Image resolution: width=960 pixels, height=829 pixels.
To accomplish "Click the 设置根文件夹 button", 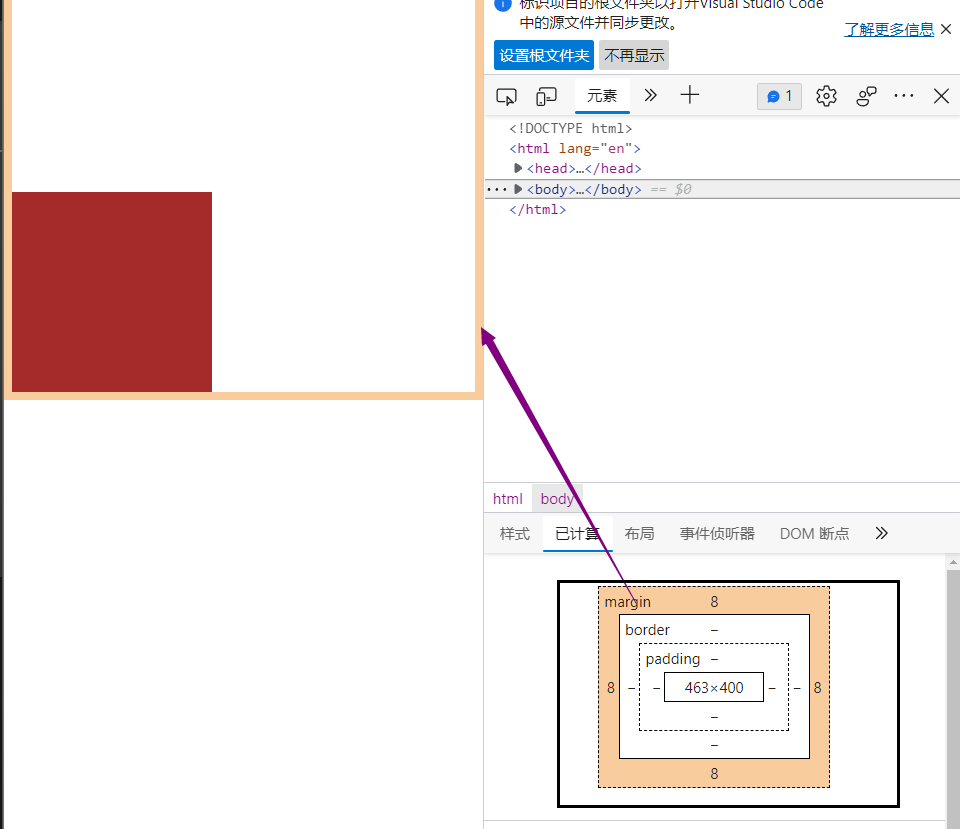I will coord(544,56).
